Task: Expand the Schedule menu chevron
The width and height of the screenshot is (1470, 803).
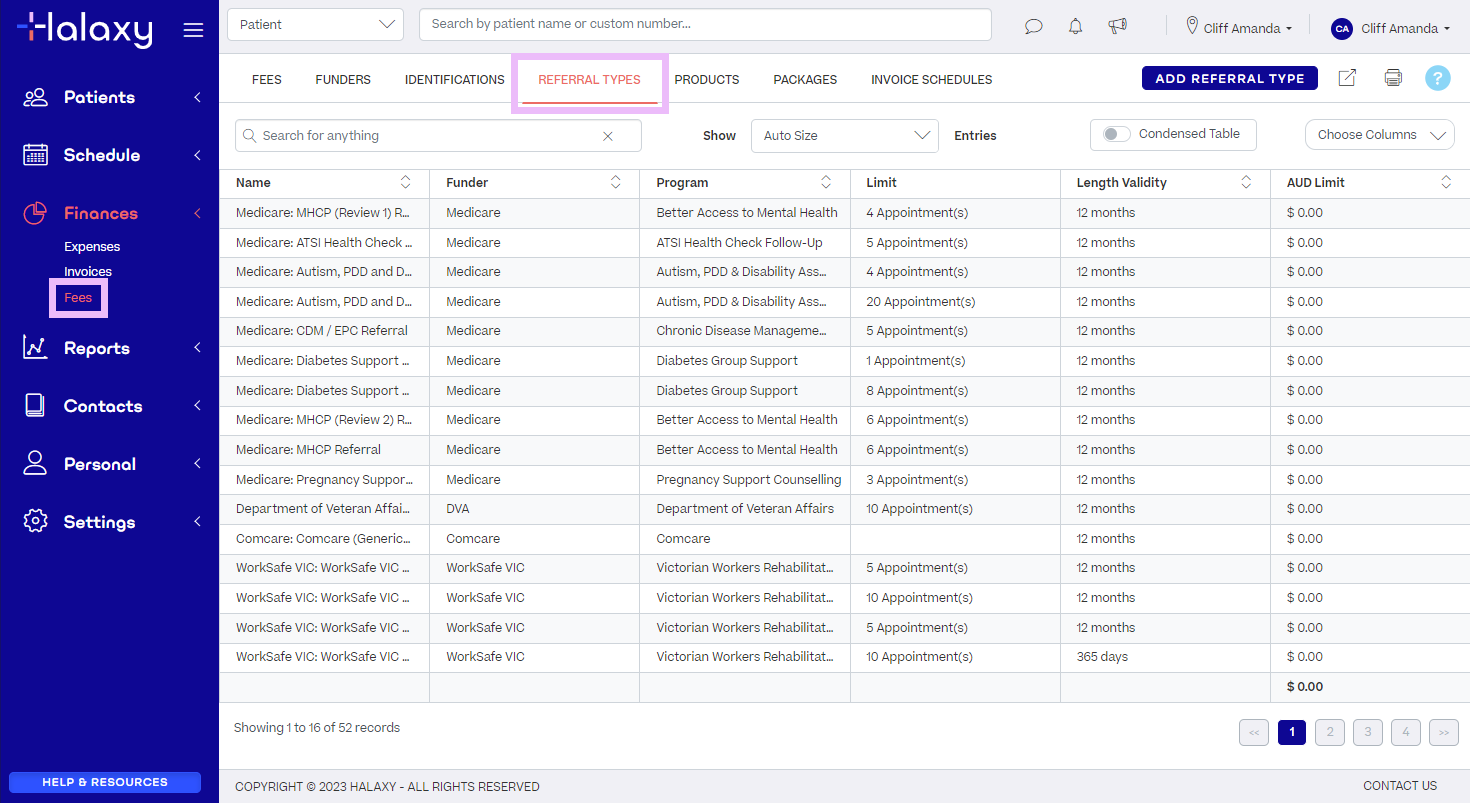Action: (x=197, y=155)
